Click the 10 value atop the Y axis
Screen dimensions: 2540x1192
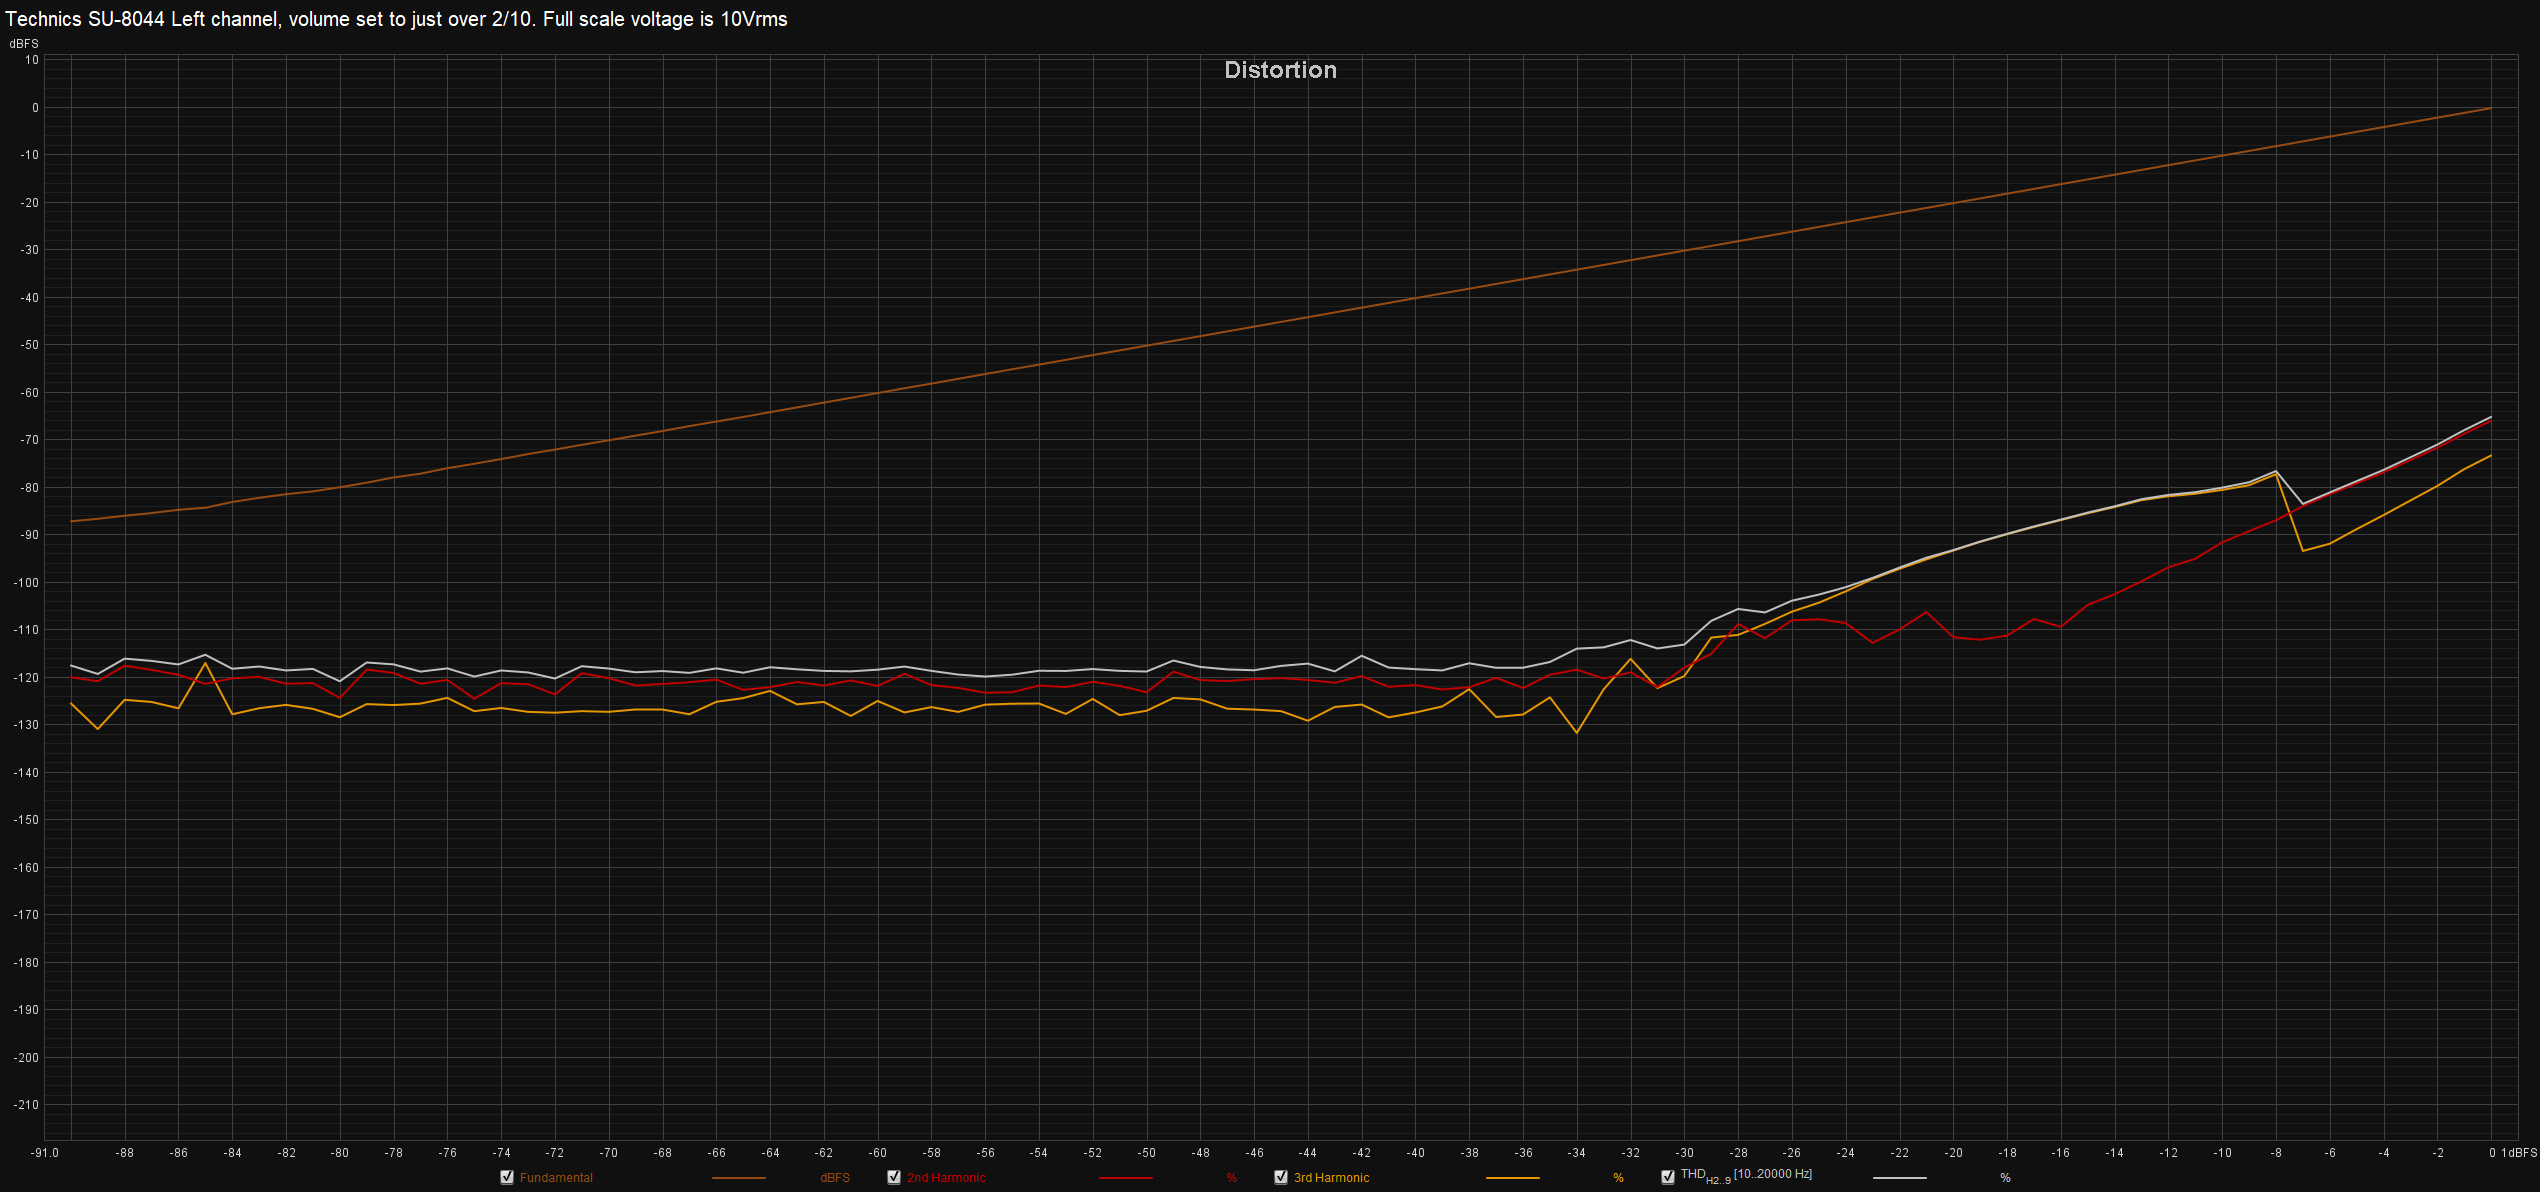(32, 60)
